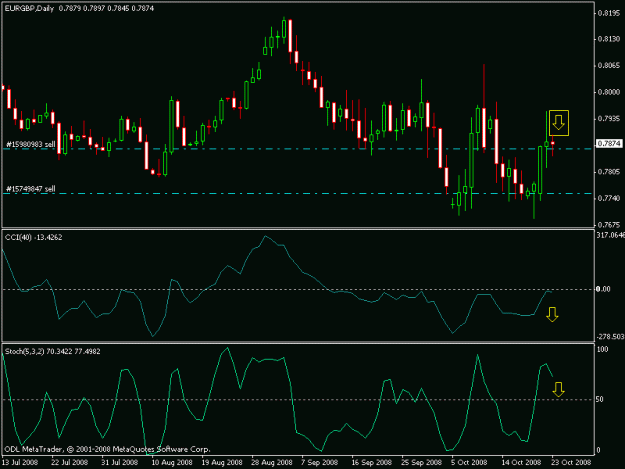Viewport: 625px width, 469px height.
Task: Click the 25 Sep 2008 date label
Action: click(421, 462)
